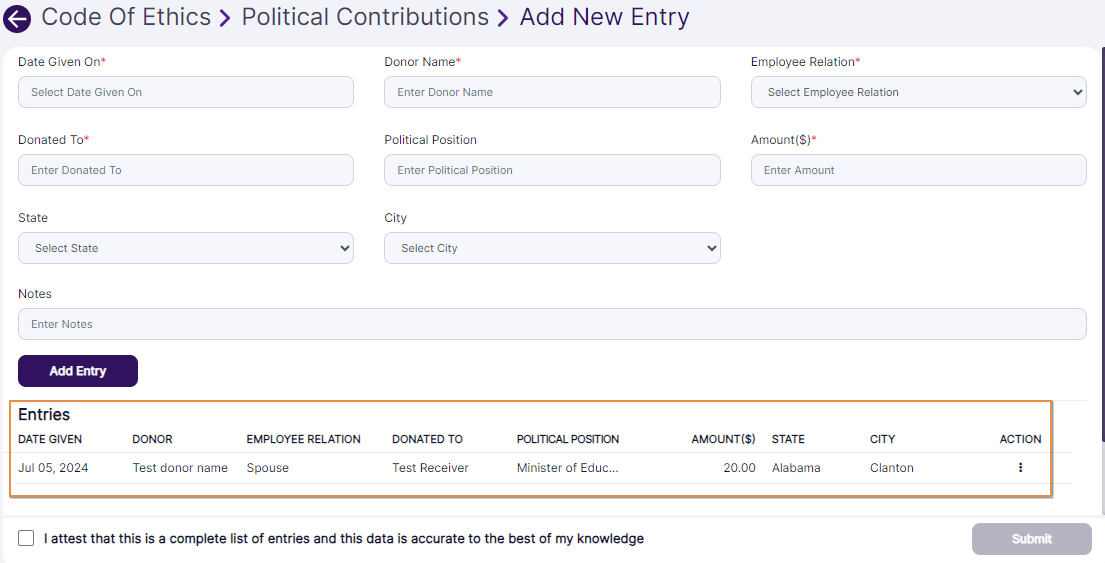Focus the Date Given On field
The height and width of the screenshot is (563, 1105).
pos(186,92)
